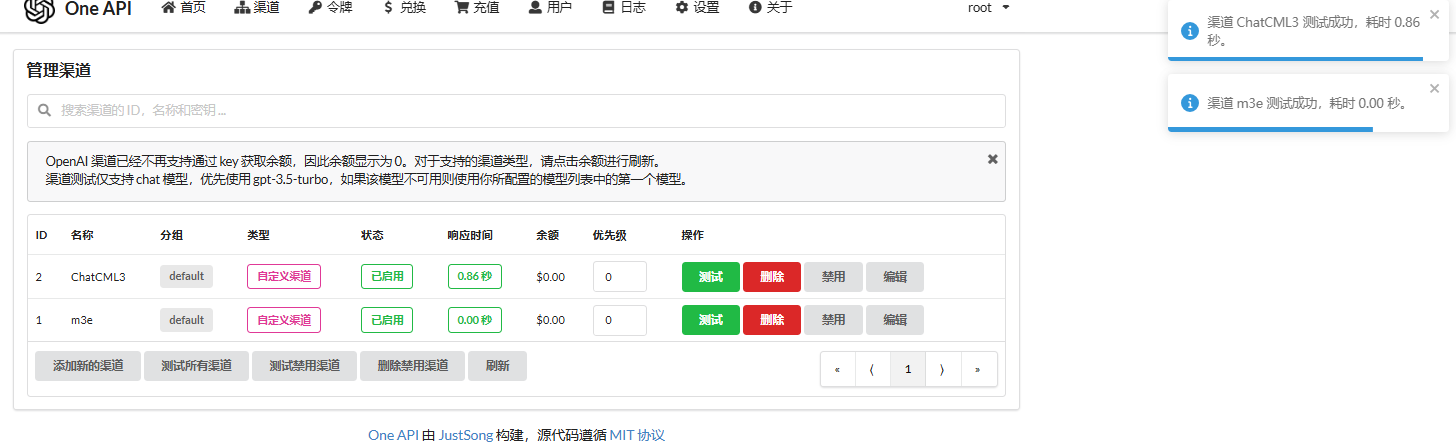Disable the m3e channel
The width and height of the screenshot is (1456, 442).
[833, 320]
